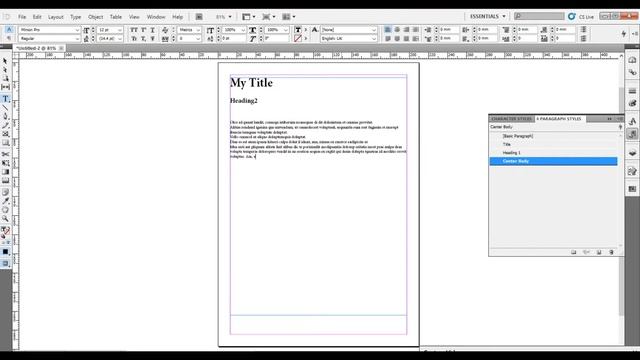Open the Layout menu
The width and height of the screenshot is (640, 360).
pos(56,17)
